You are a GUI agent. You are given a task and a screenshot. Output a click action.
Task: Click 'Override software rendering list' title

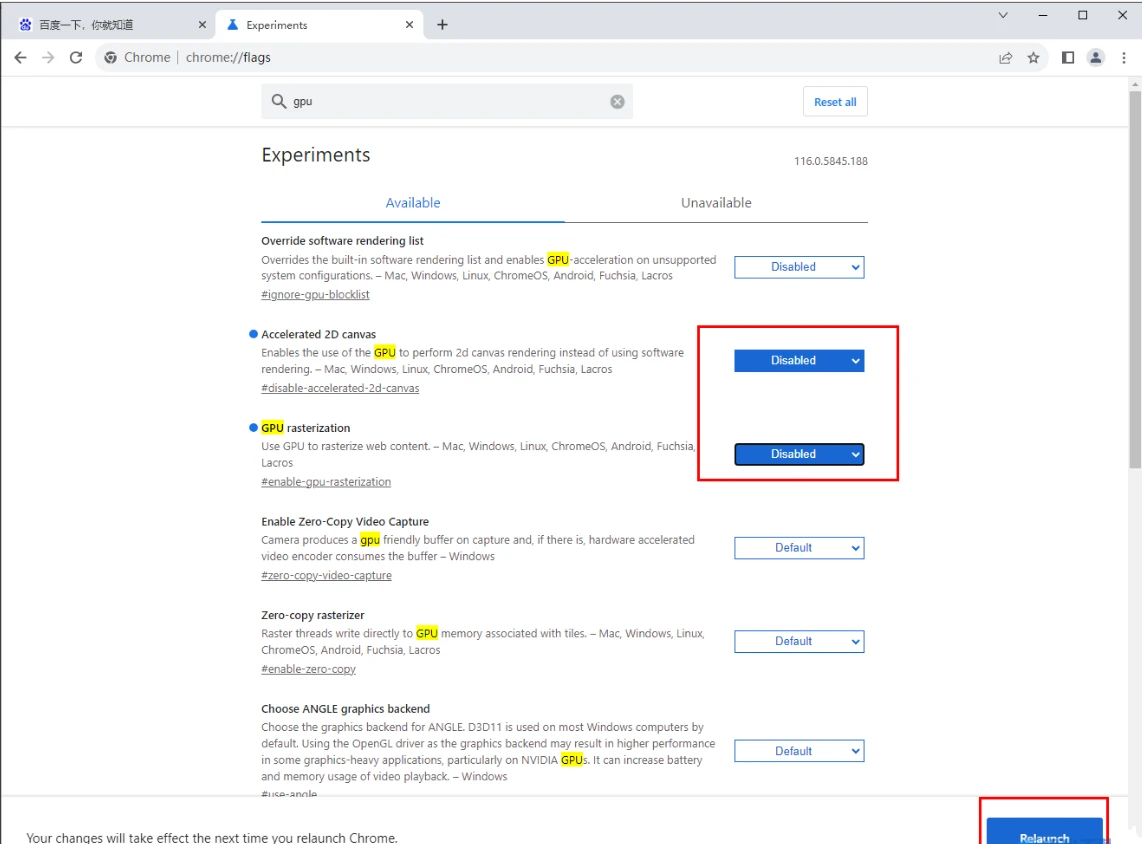click(x=342, y=241)
